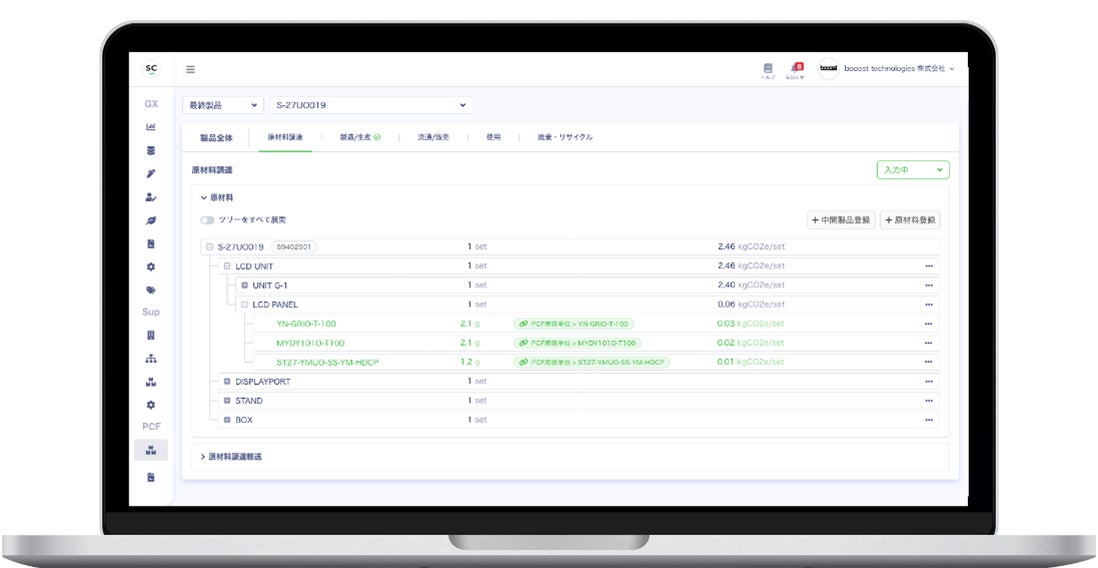Click the 中間製品登録 button
The height and width of the screenshot is (568, 1098).
coord(840,220)
